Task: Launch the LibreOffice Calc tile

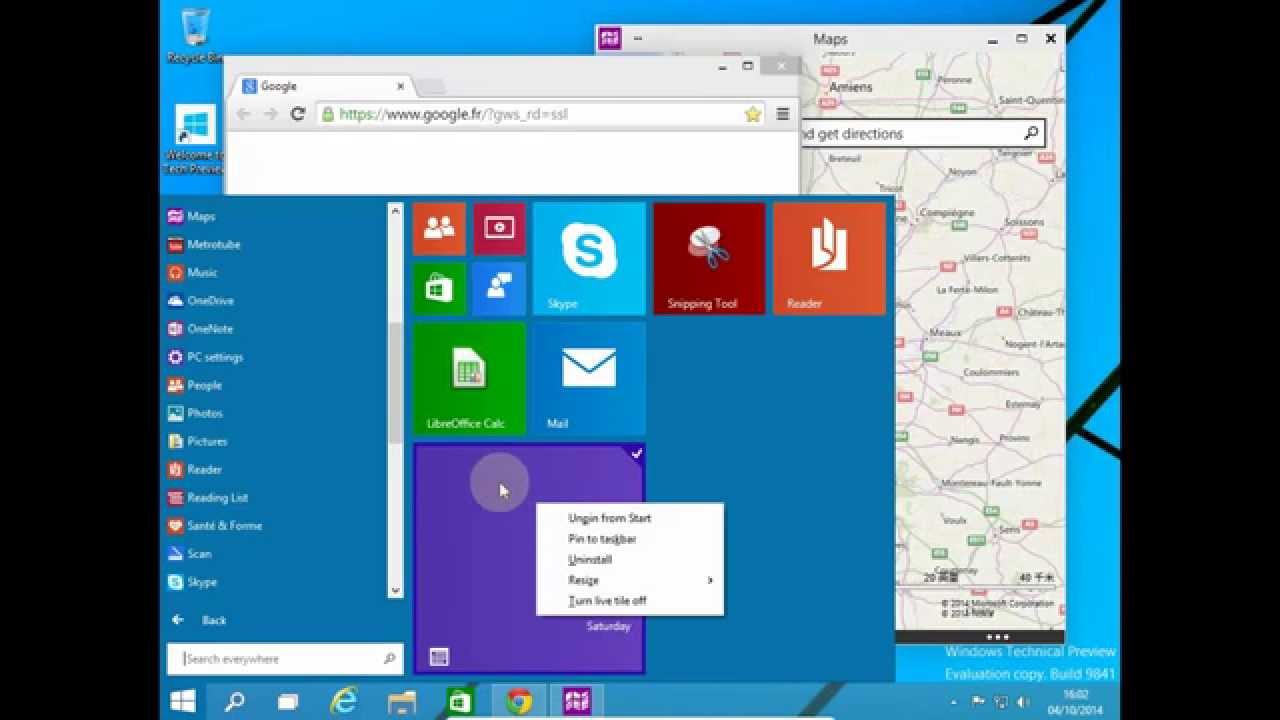Action: point(469,378)
